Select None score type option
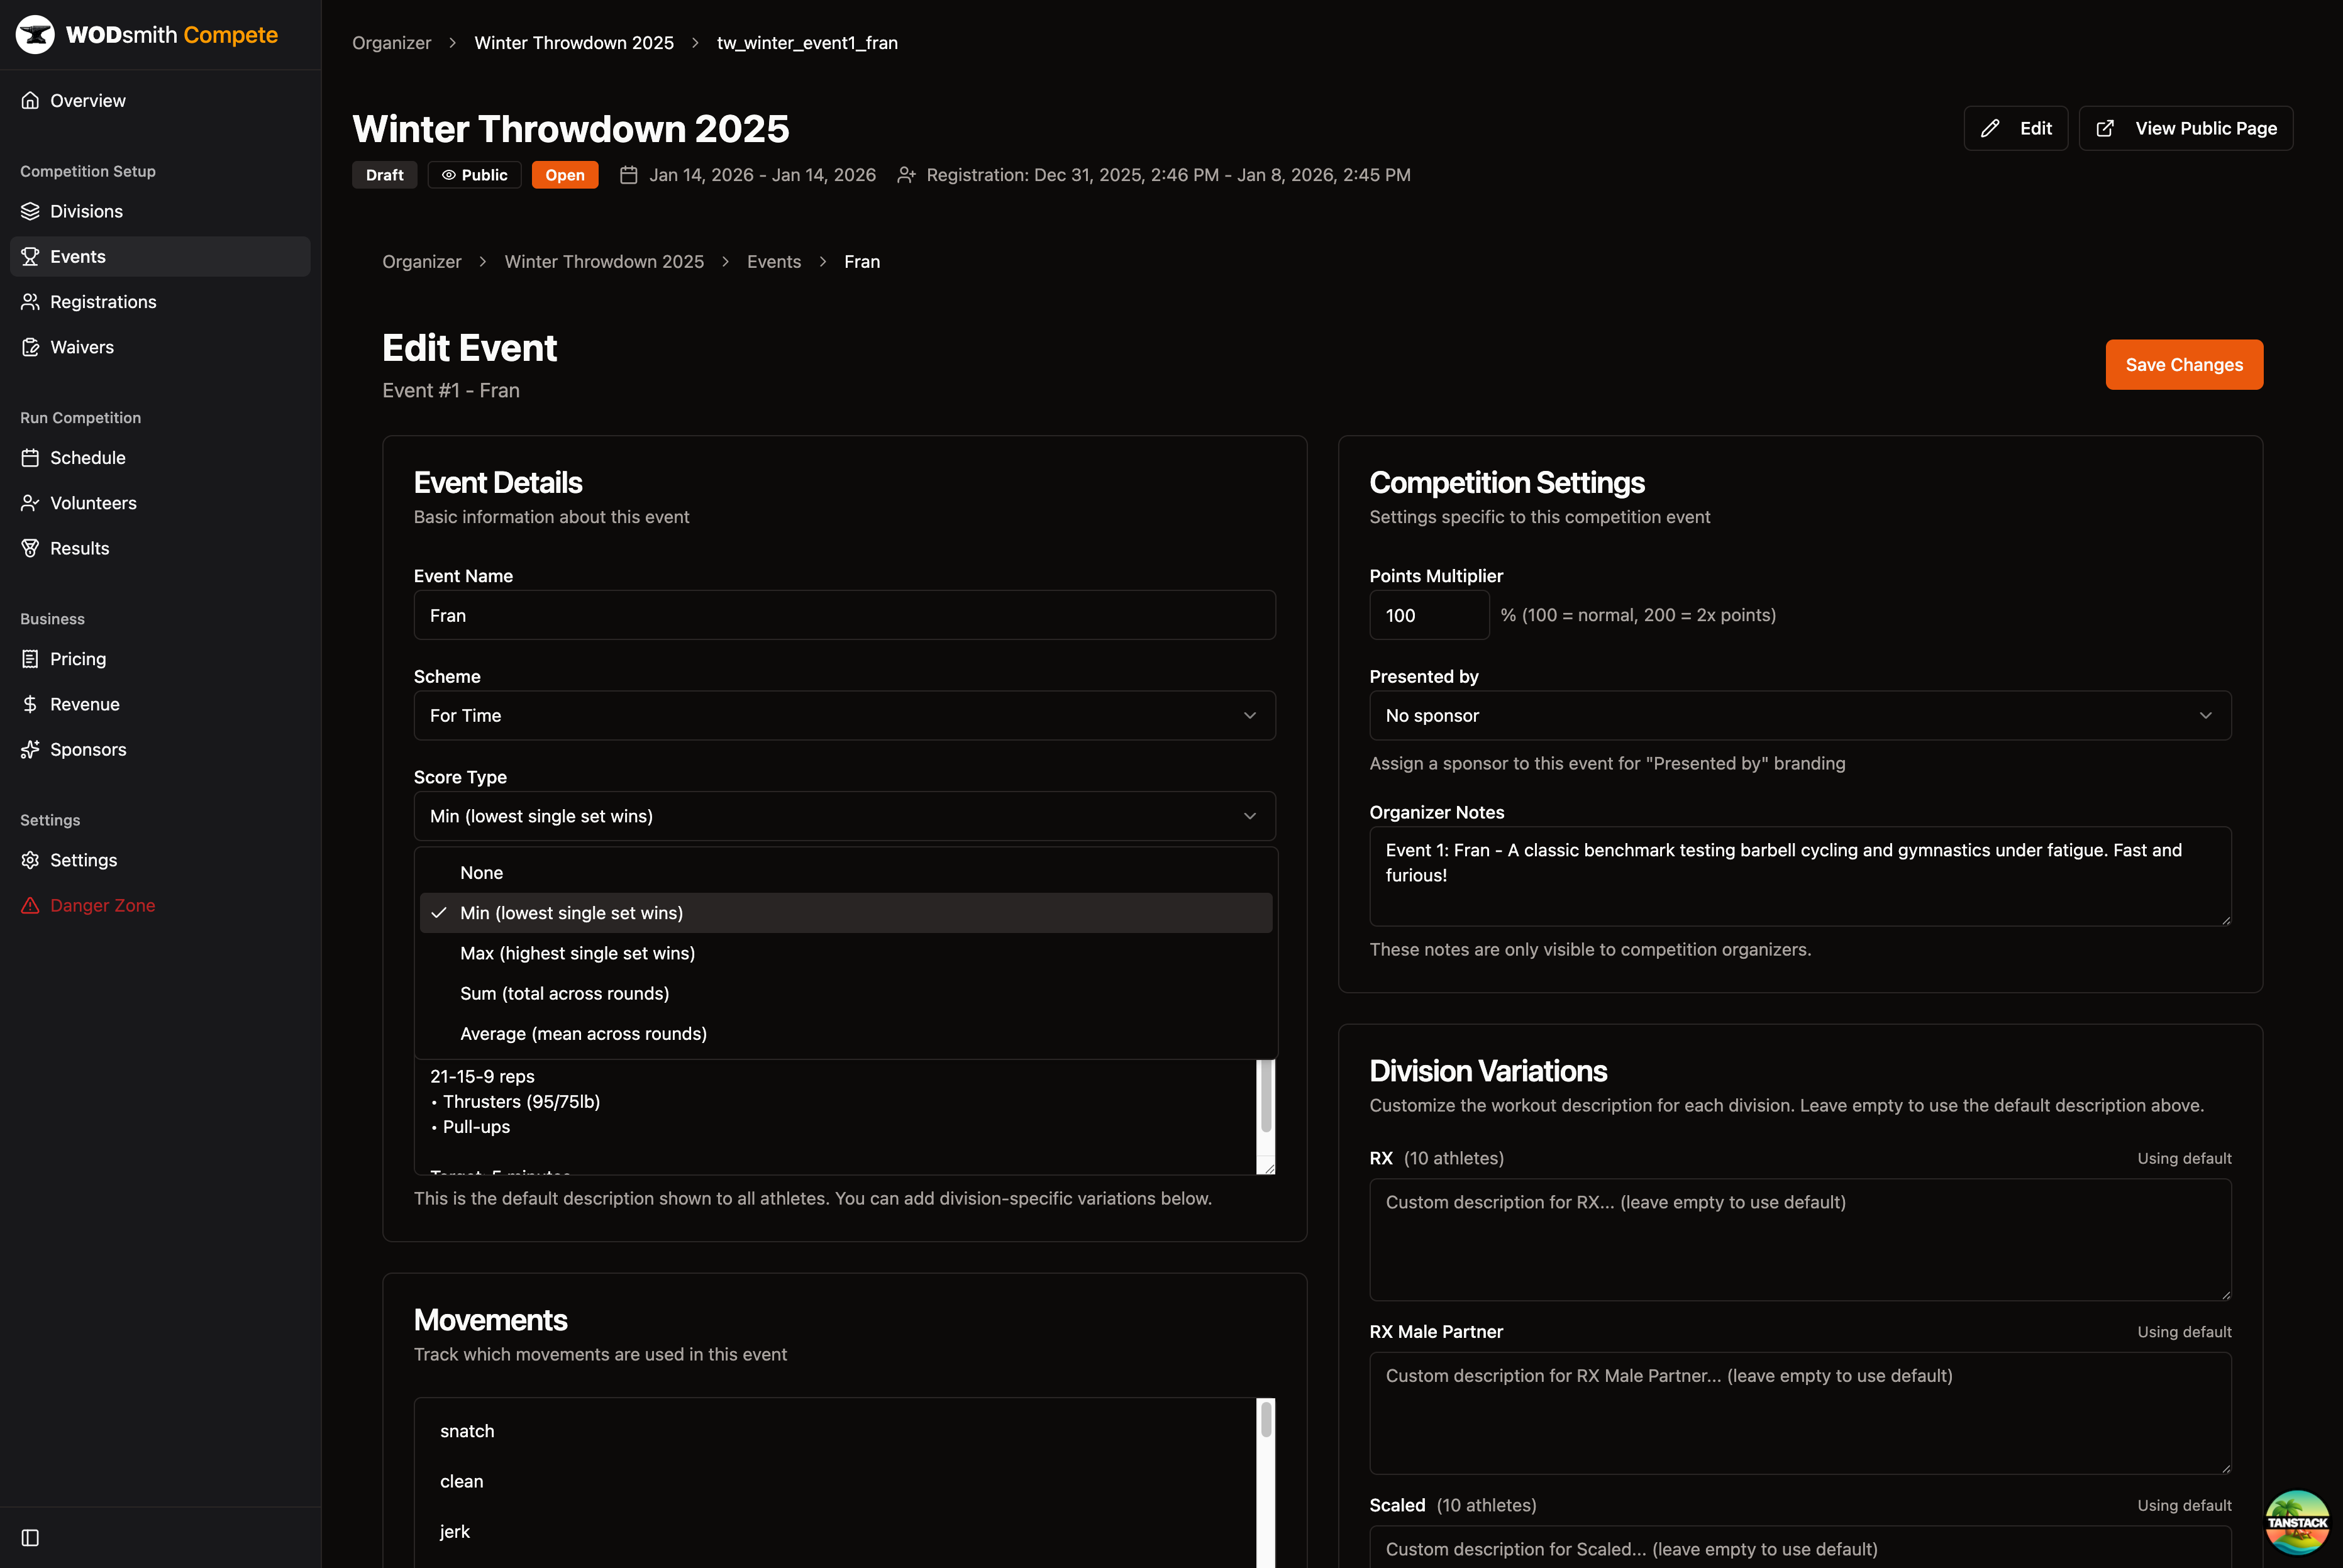Image resolution: width=2343 pixels, height=1568 pixels. point(846,873)
